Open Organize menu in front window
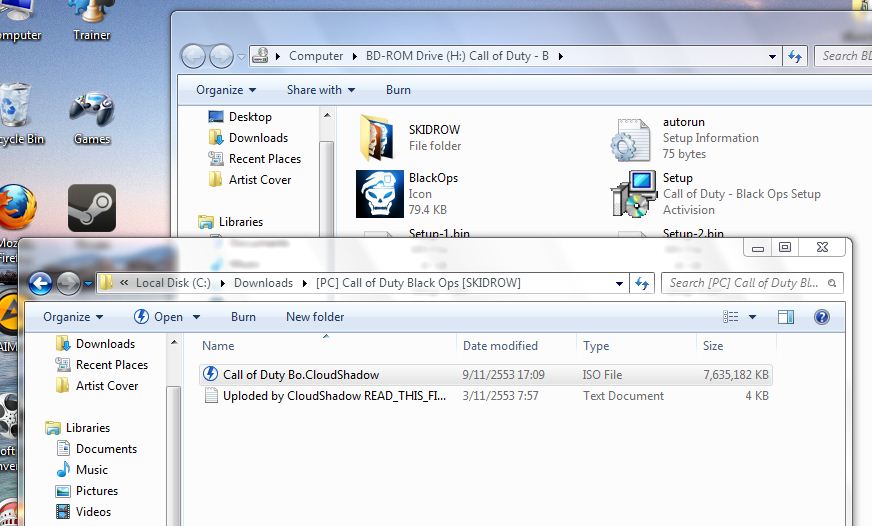 (73, 317)
